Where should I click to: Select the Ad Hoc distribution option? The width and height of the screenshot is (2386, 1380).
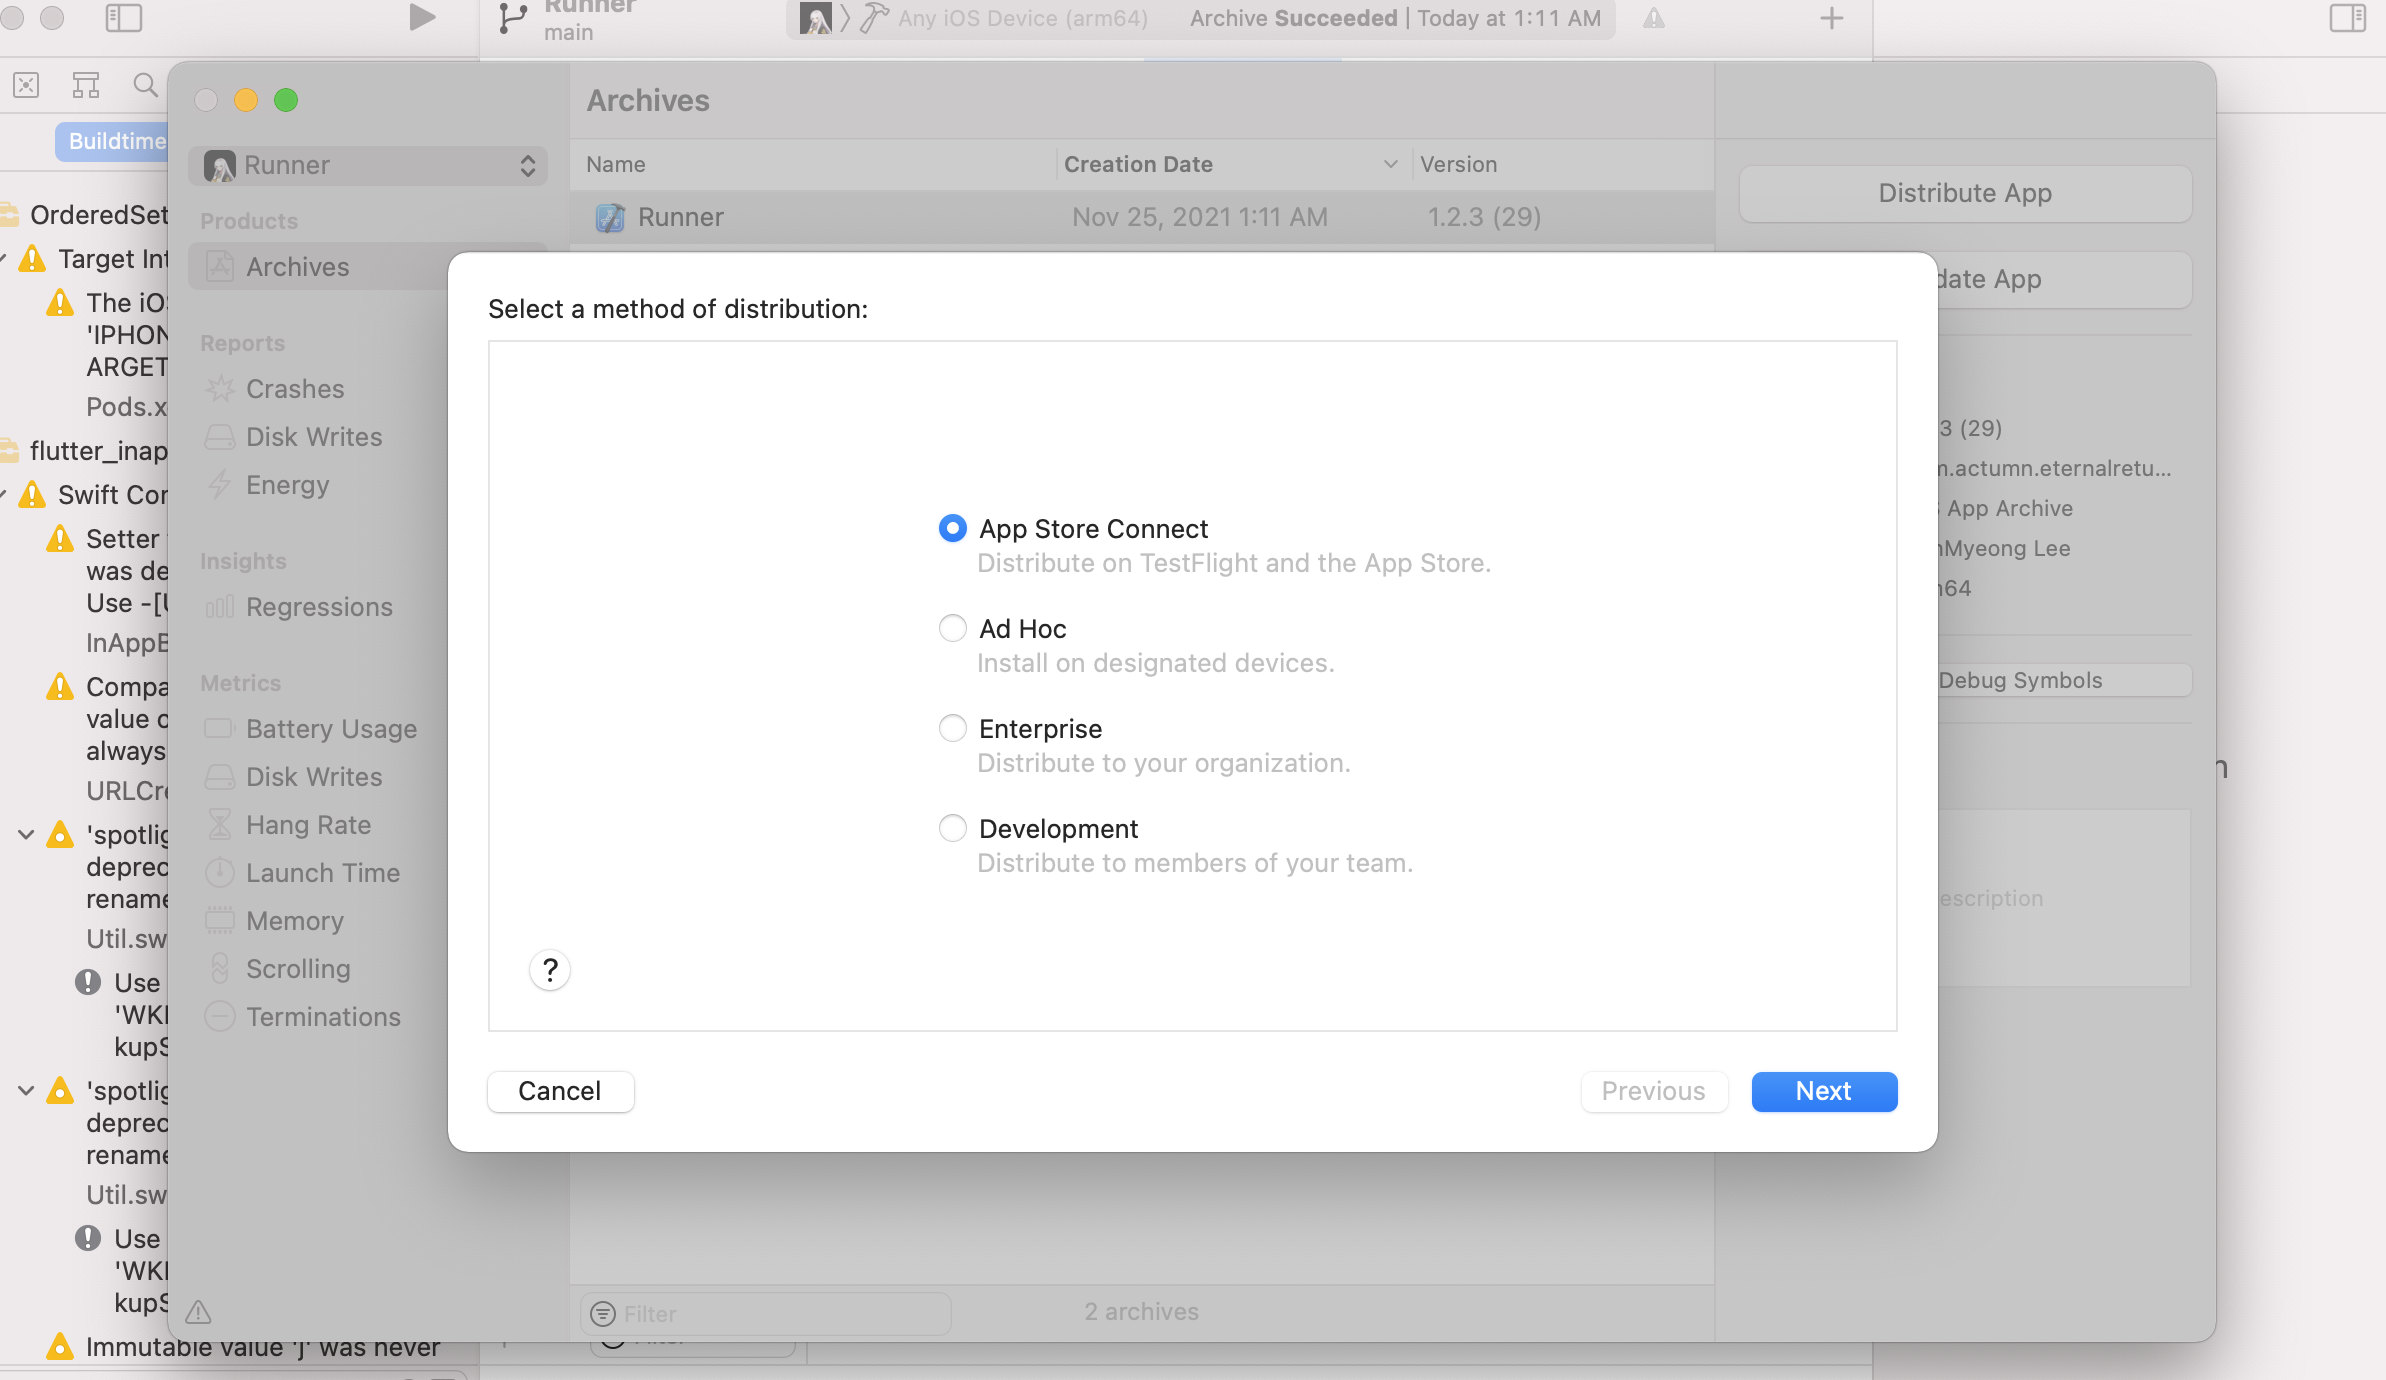click(x=952, y=628)
